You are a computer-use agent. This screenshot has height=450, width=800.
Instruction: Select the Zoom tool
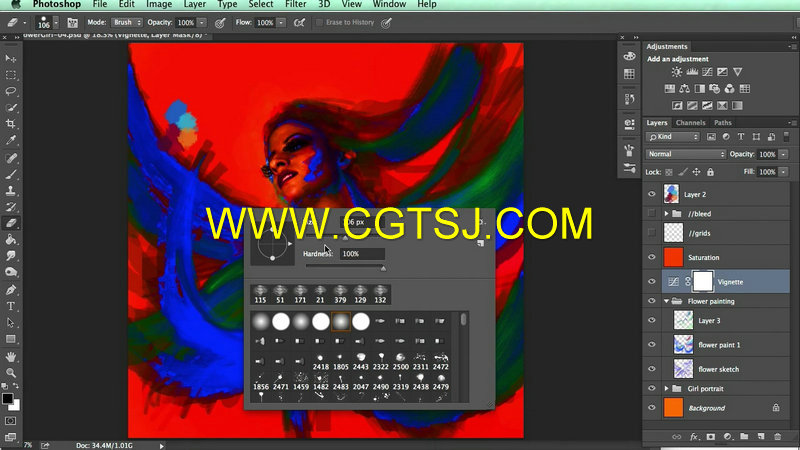coord(11,372)
